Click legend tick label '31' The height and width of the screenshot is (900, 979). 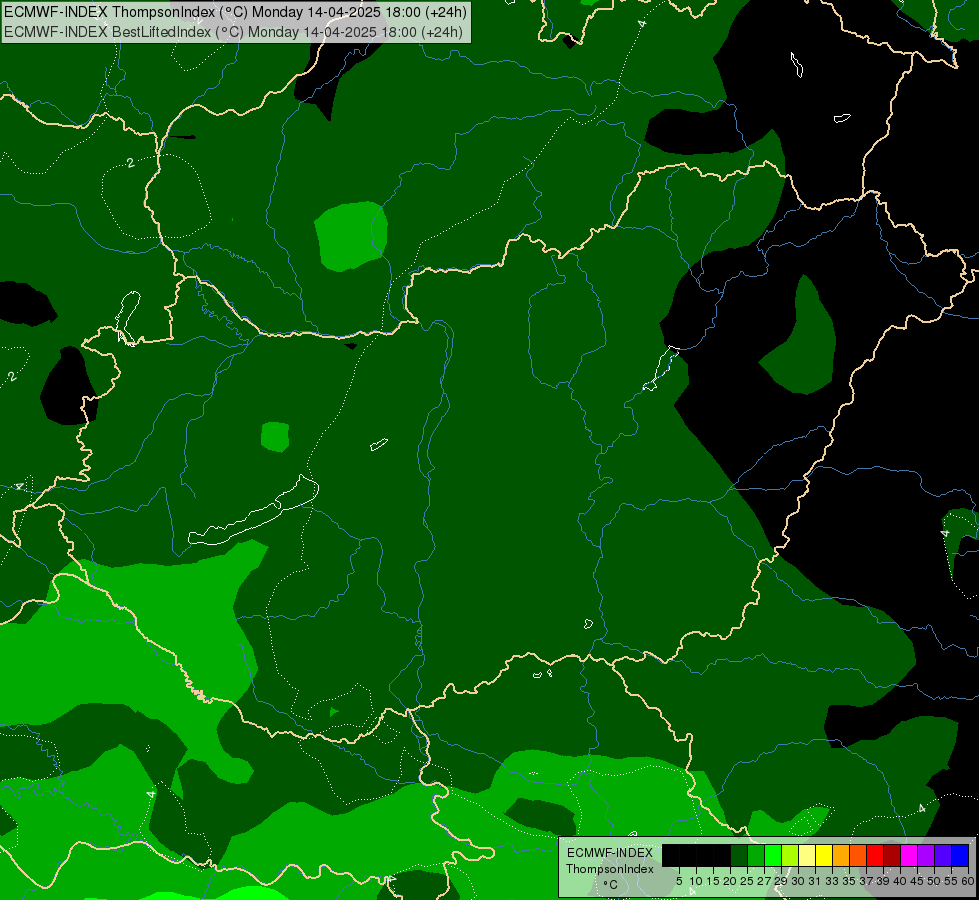coord(815,881)
